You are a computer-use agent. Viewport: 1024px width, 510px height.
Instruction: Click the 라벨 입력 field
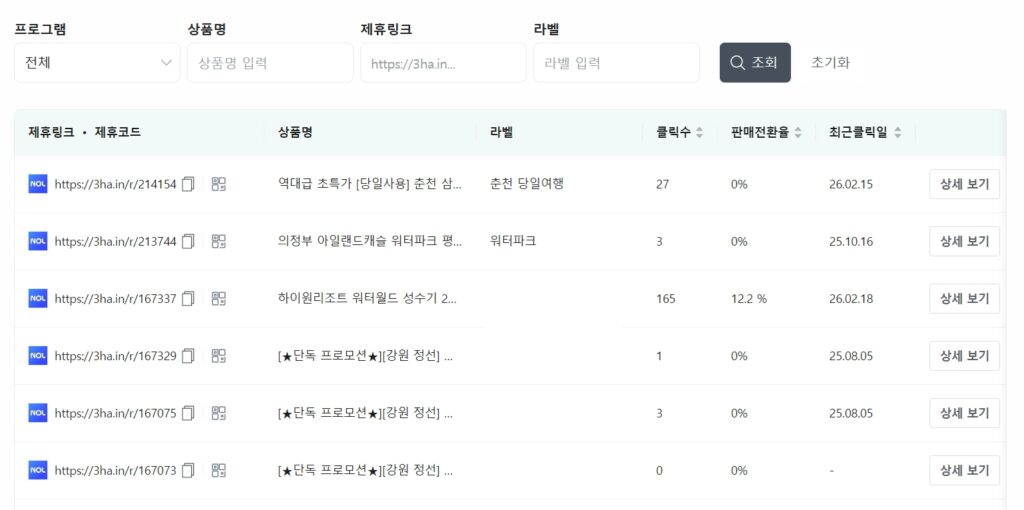(616, 63)
